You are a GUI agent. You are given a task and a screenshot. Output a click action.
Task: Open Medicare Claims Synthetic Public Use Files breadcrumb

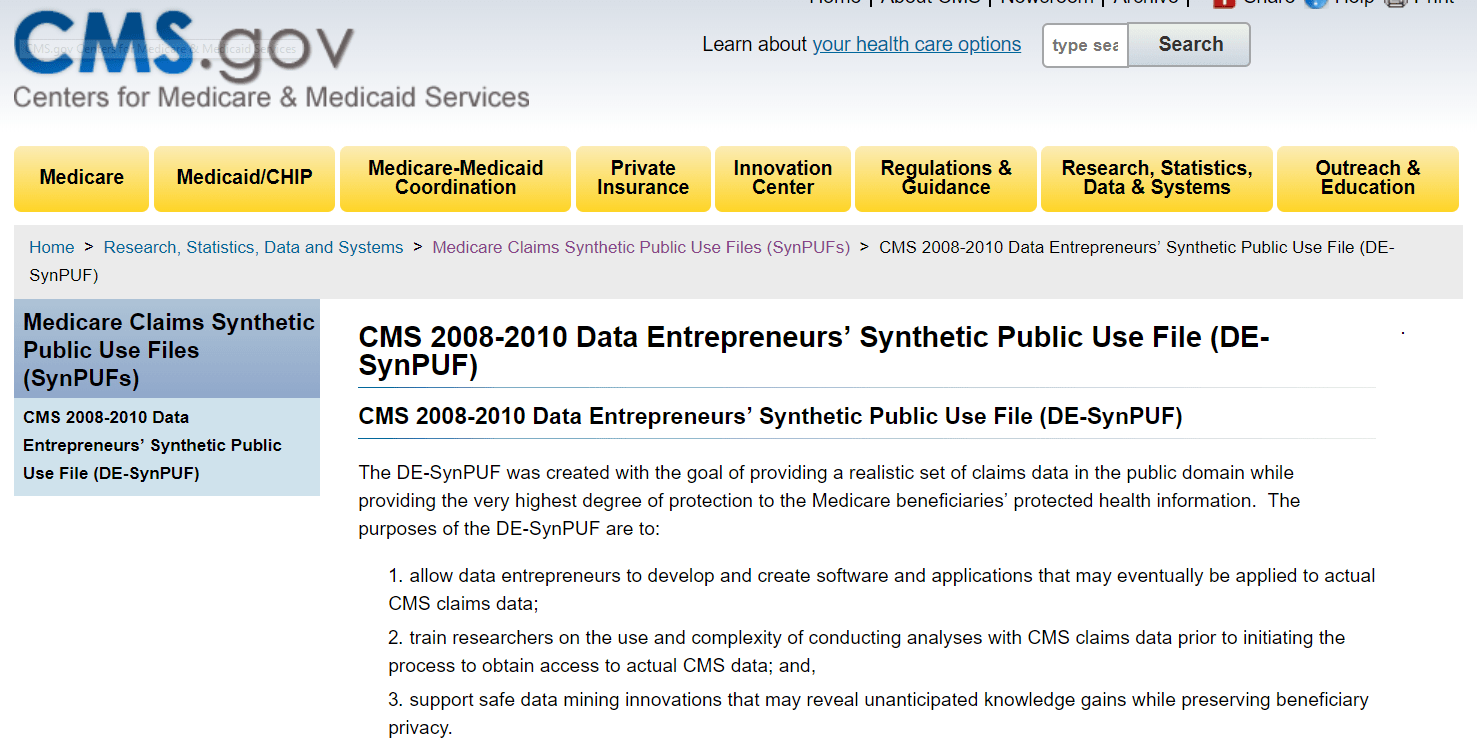point(641,247)
